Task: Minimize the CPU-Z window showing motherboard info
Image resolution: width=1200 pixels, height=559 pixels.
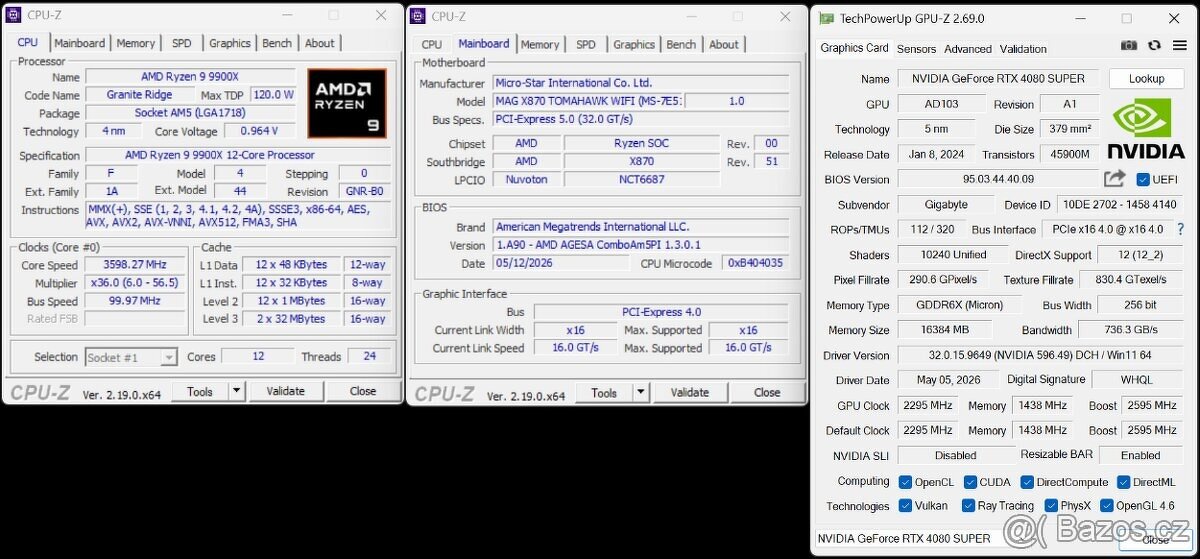Action: tap(692, 16)
